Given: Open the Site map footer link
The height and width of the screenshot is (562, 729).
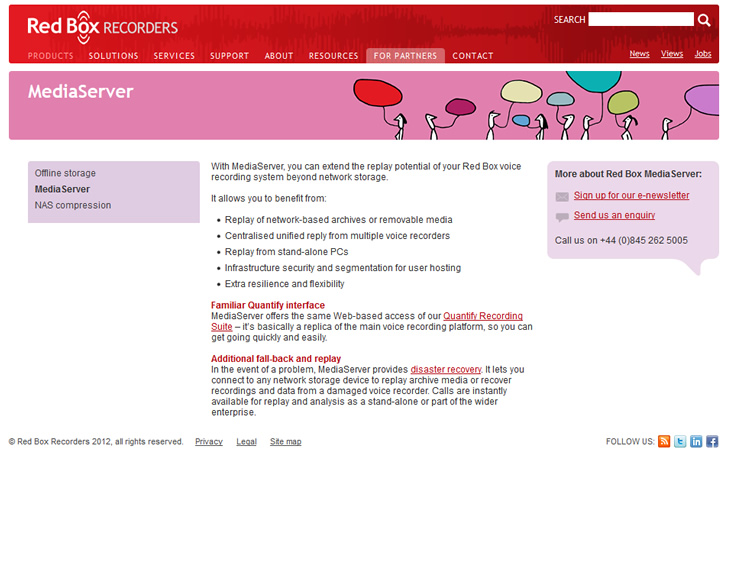Looking at the screenshot, I should click(x=285, y=442).
